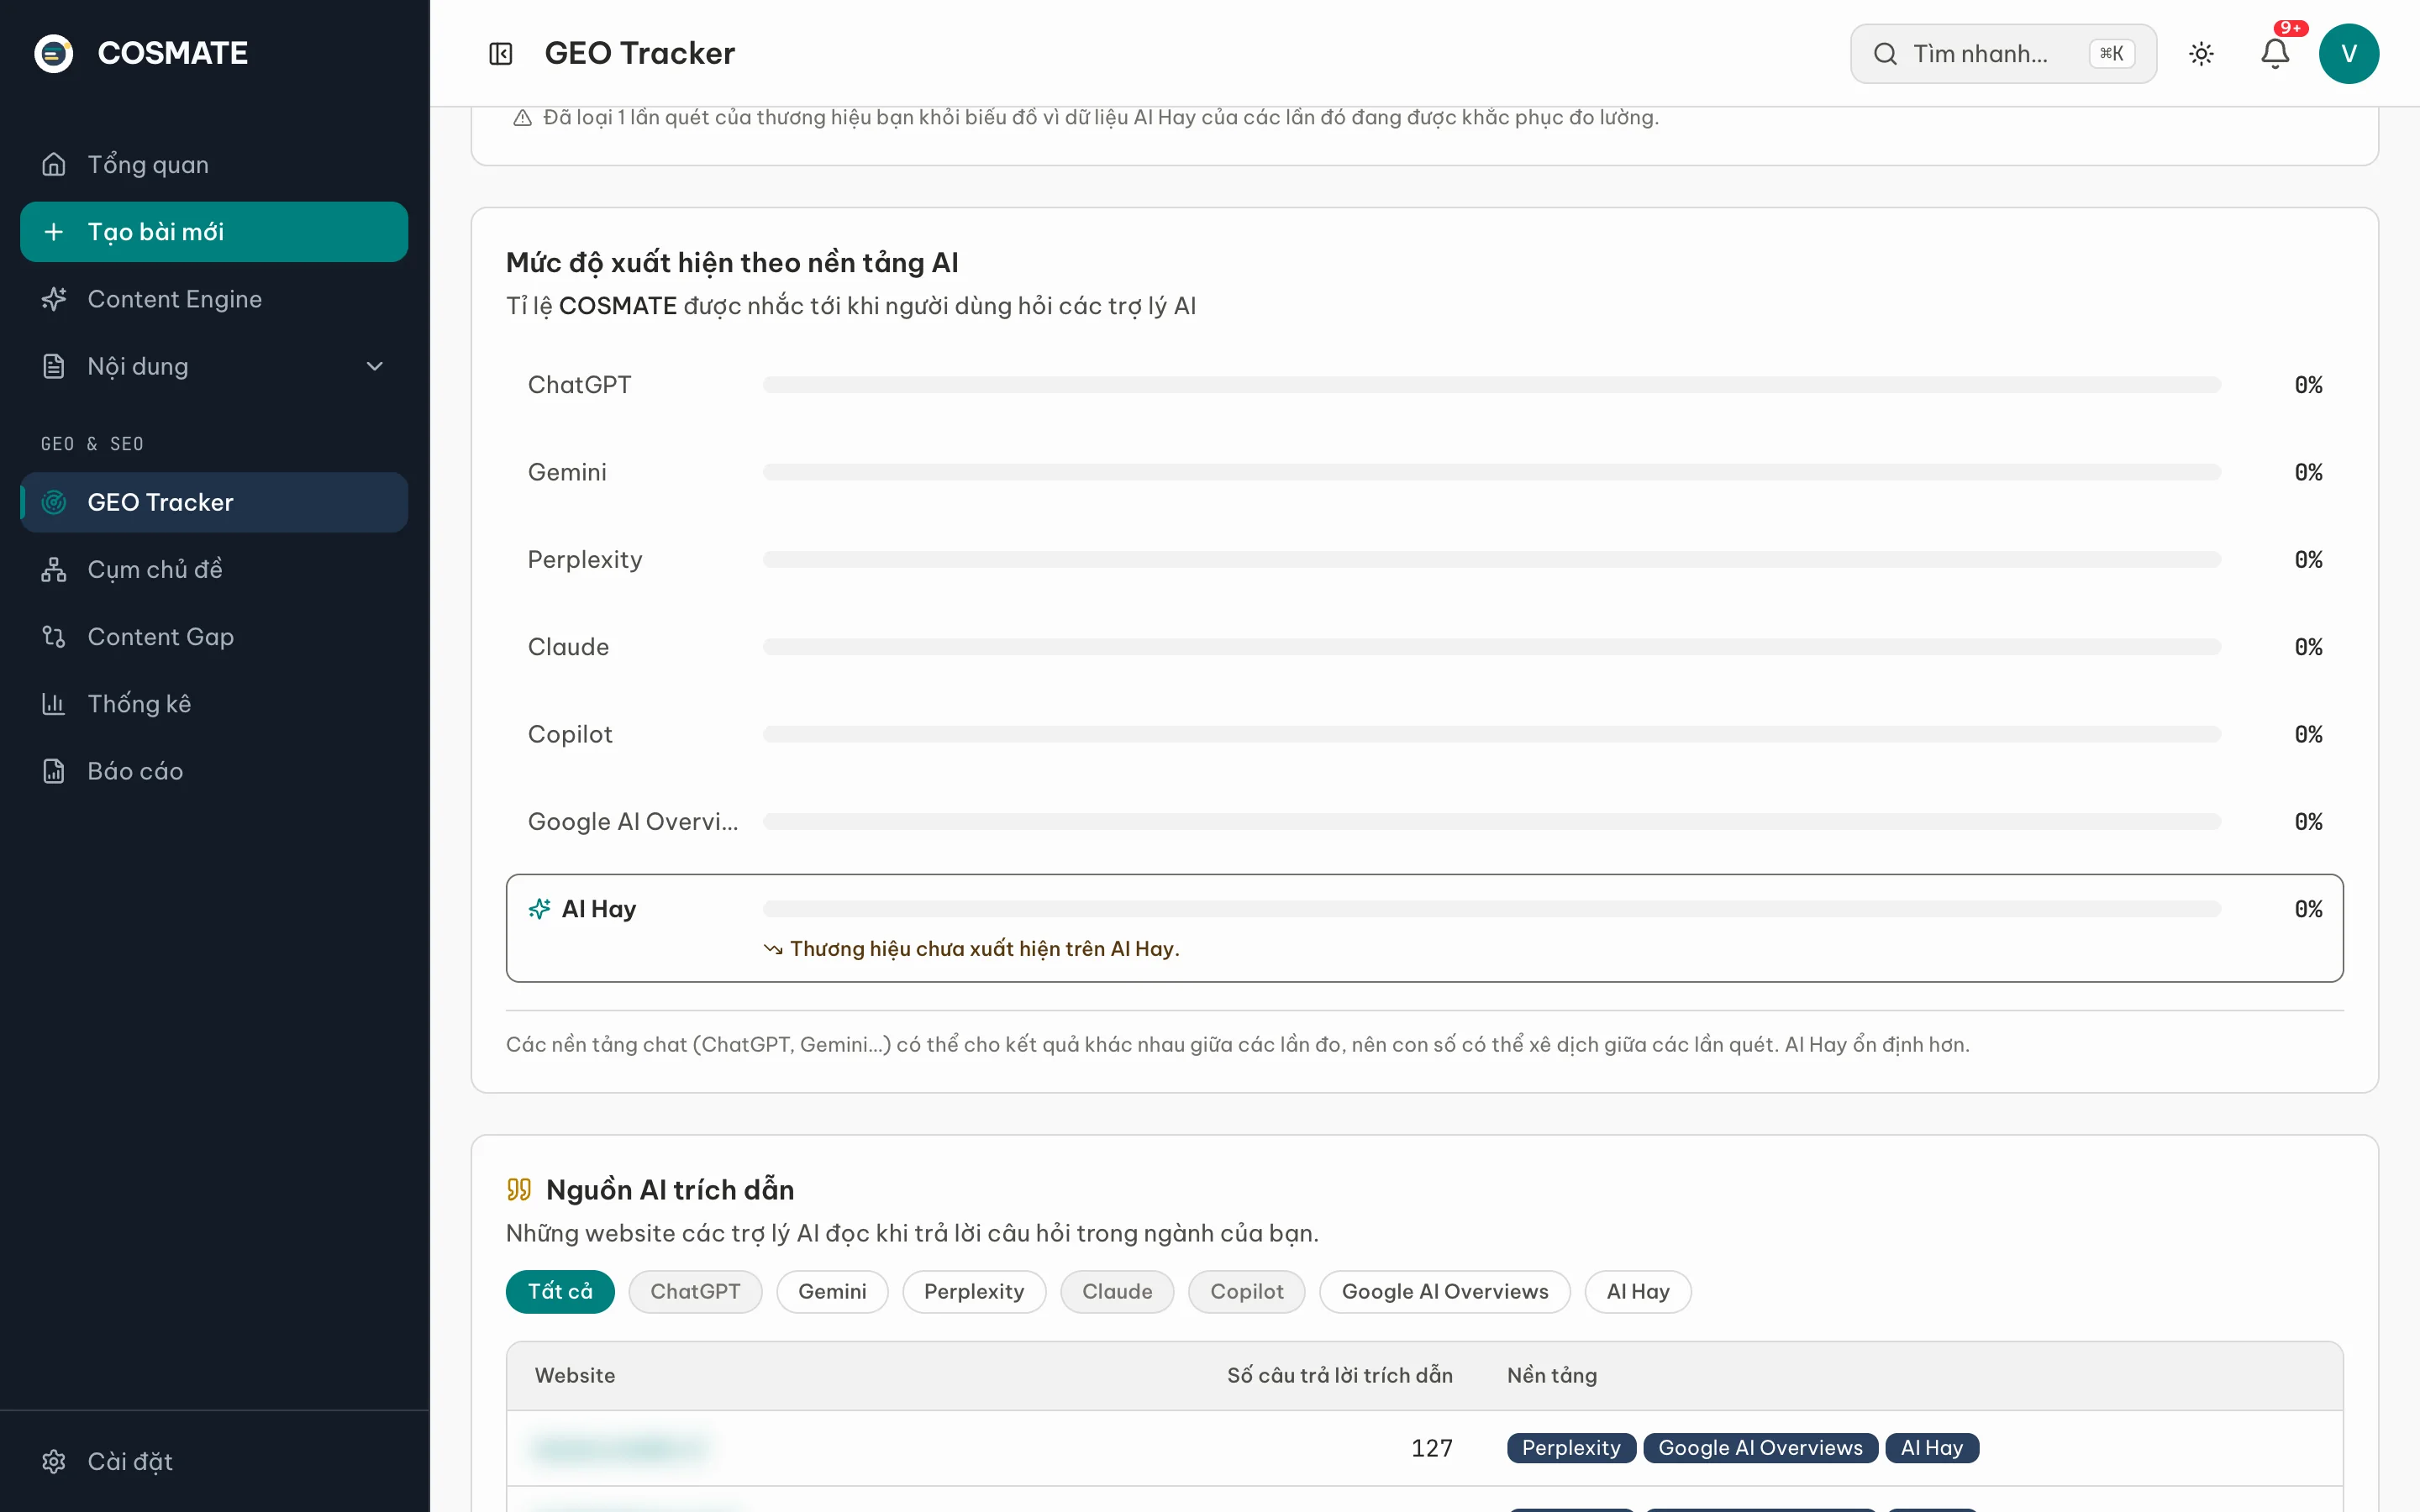Open notifications bell icon
The width and height of the screenshot is (2420, 1512).
(2275, 54)
